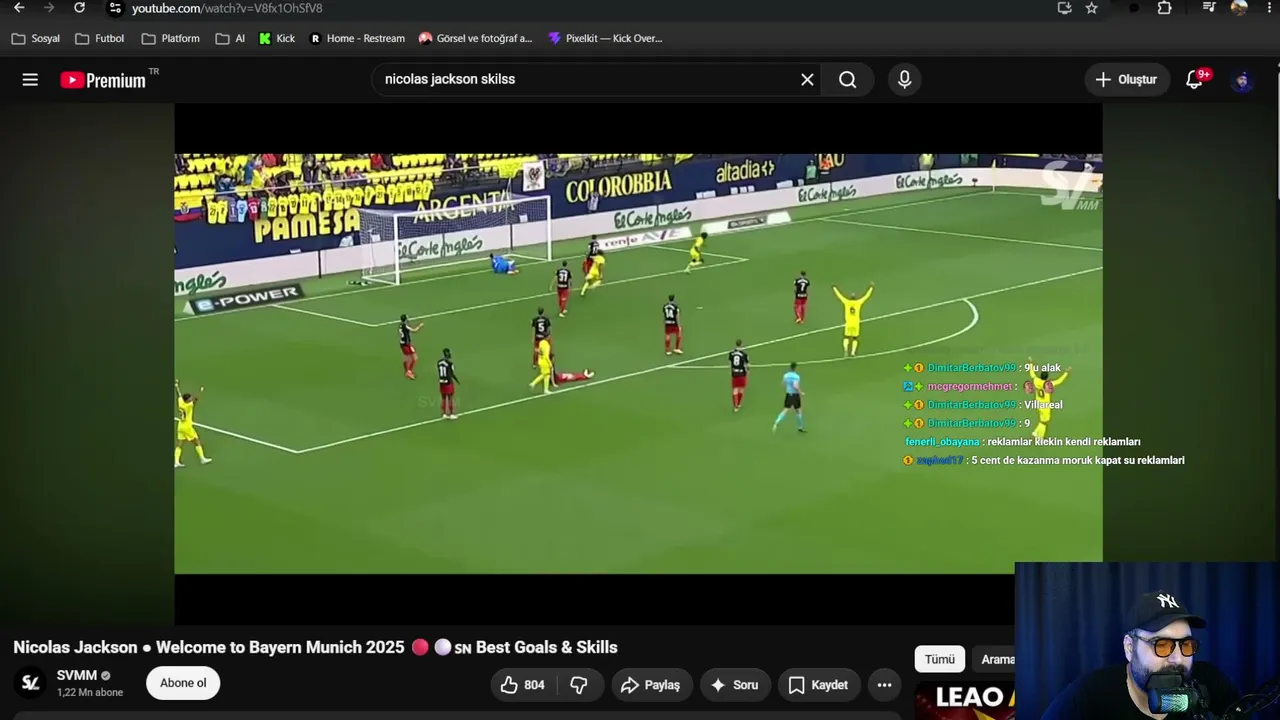Open the SVMM channel name link
Viewport: 1280px width, 720px height.
(x=77, y=675)
